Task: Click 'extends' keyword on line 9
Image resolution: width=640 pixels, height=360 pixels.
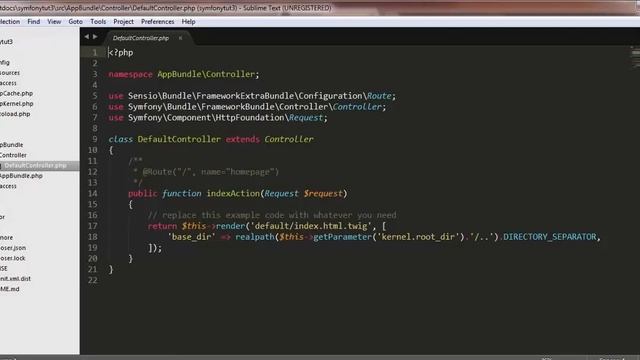Action: 242,139
